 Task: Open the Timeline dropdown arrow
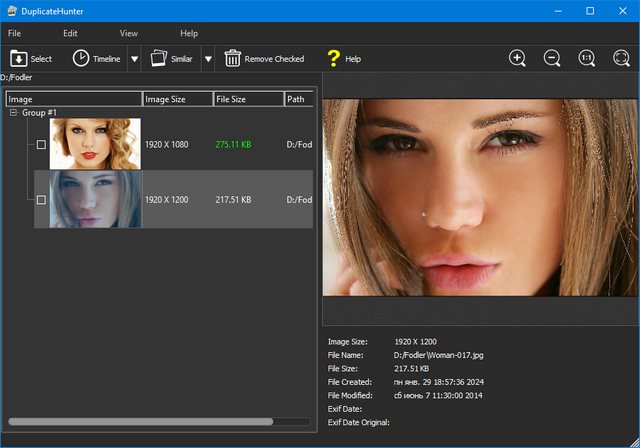134,59
